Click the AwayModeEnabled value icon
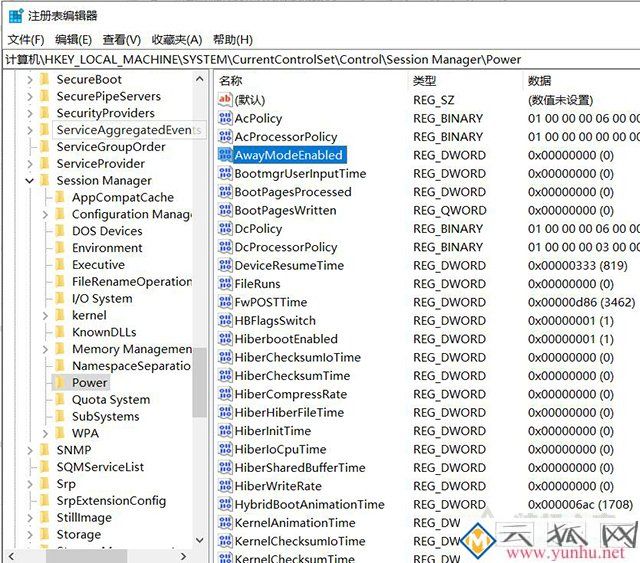The width and height of the screenshot is (640, 563). [225, 155]
